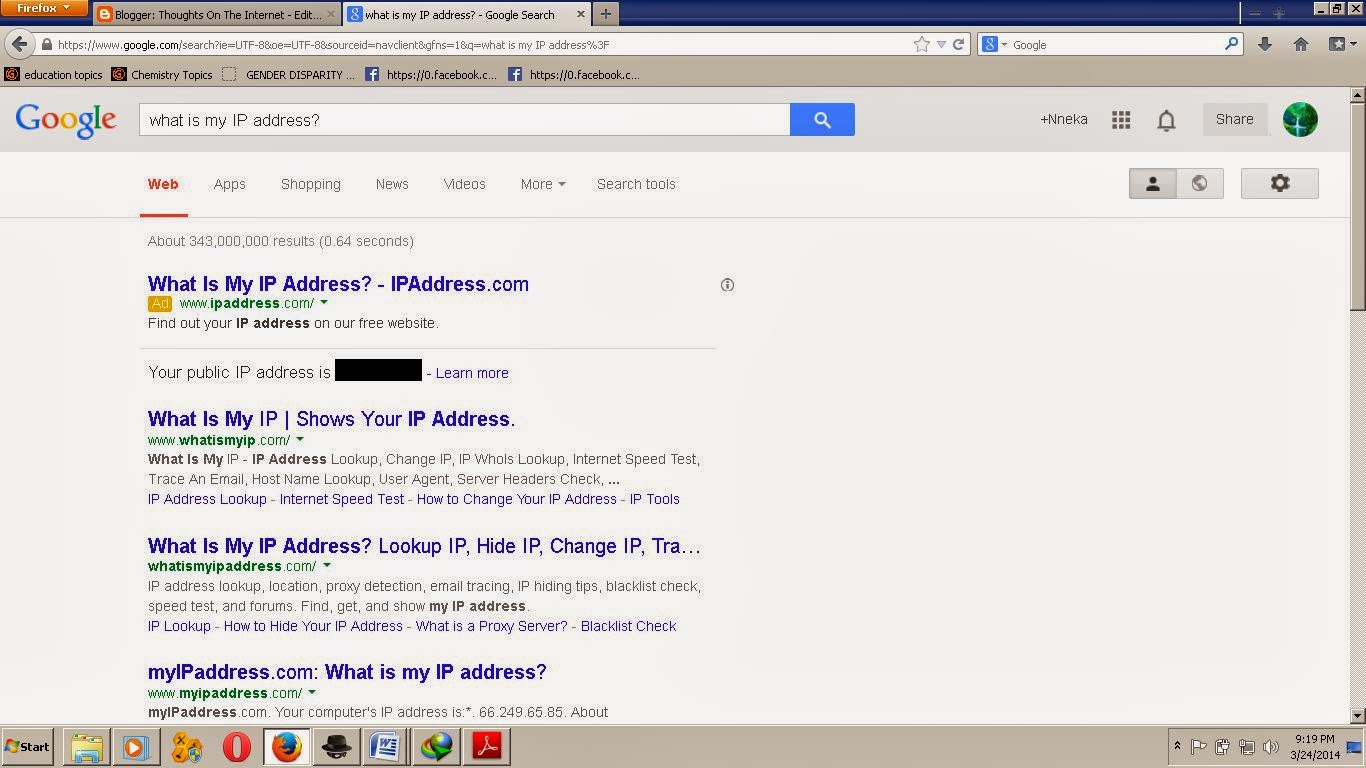Image resolution: width=1366 pixels, height=768 pixels.
Task: Click the network icon in system tray
Action: [x=1247, y=747]
